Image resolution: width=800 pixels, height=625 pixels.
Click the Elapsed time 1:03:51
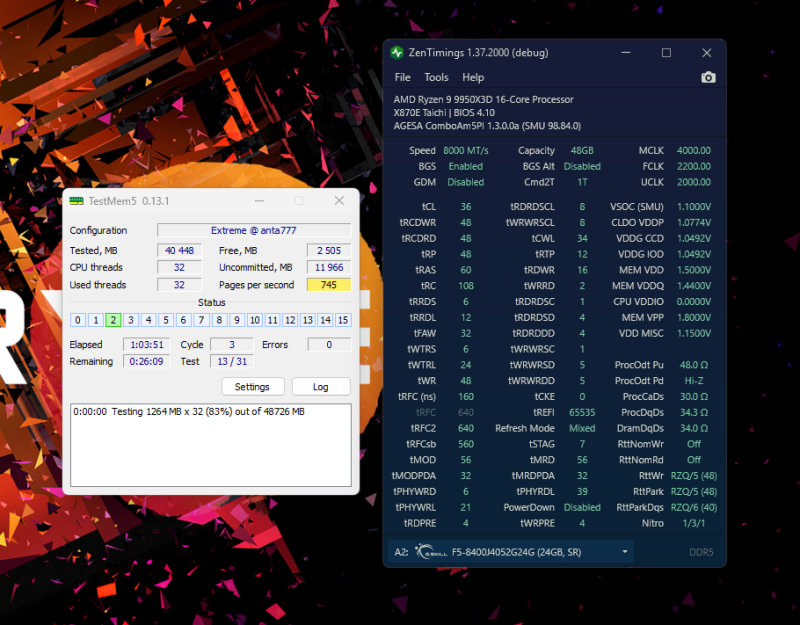click(146, 345)
